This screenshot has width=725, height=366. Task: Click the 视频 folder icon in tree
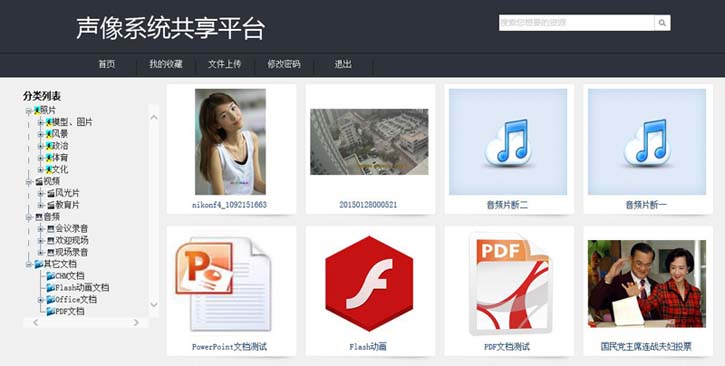pos(39,181)
